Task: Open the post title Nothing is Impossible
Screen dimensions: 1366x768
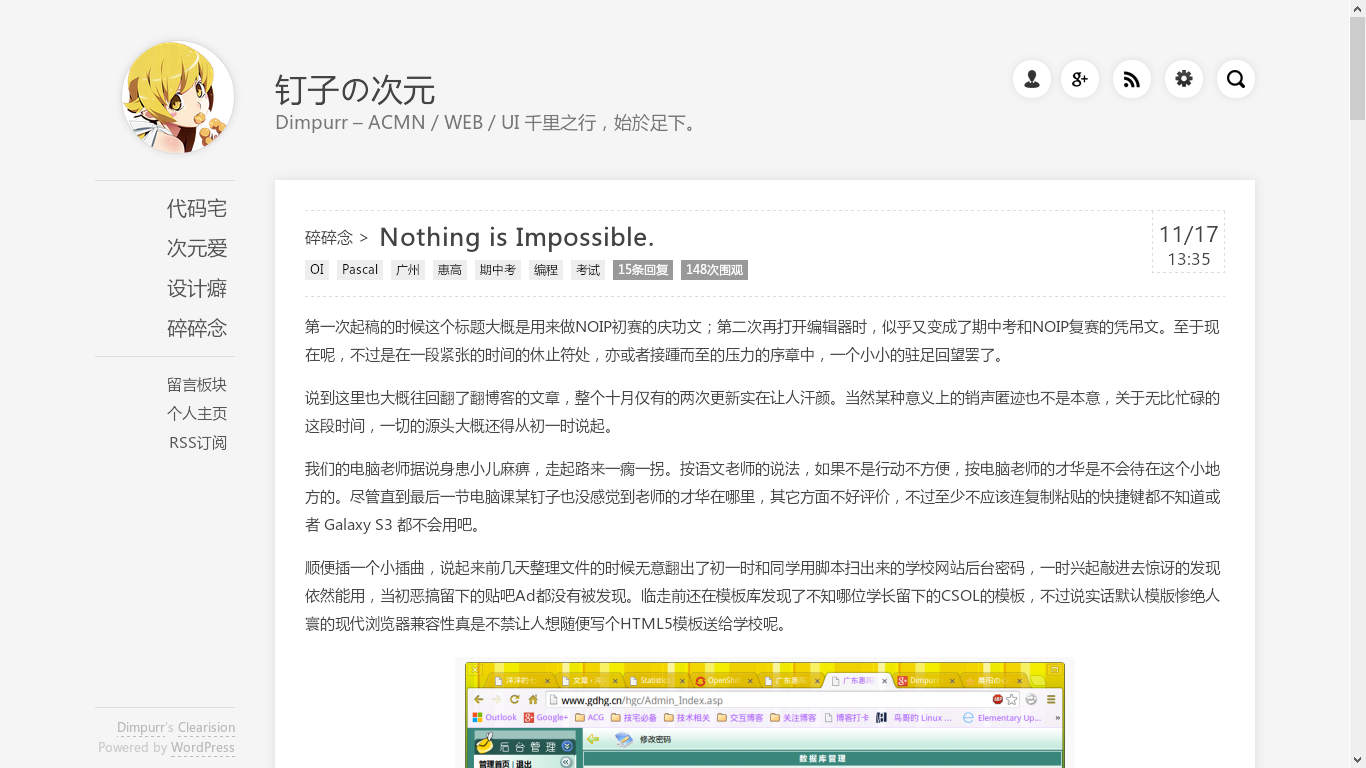Action: (x=516, y=237)
